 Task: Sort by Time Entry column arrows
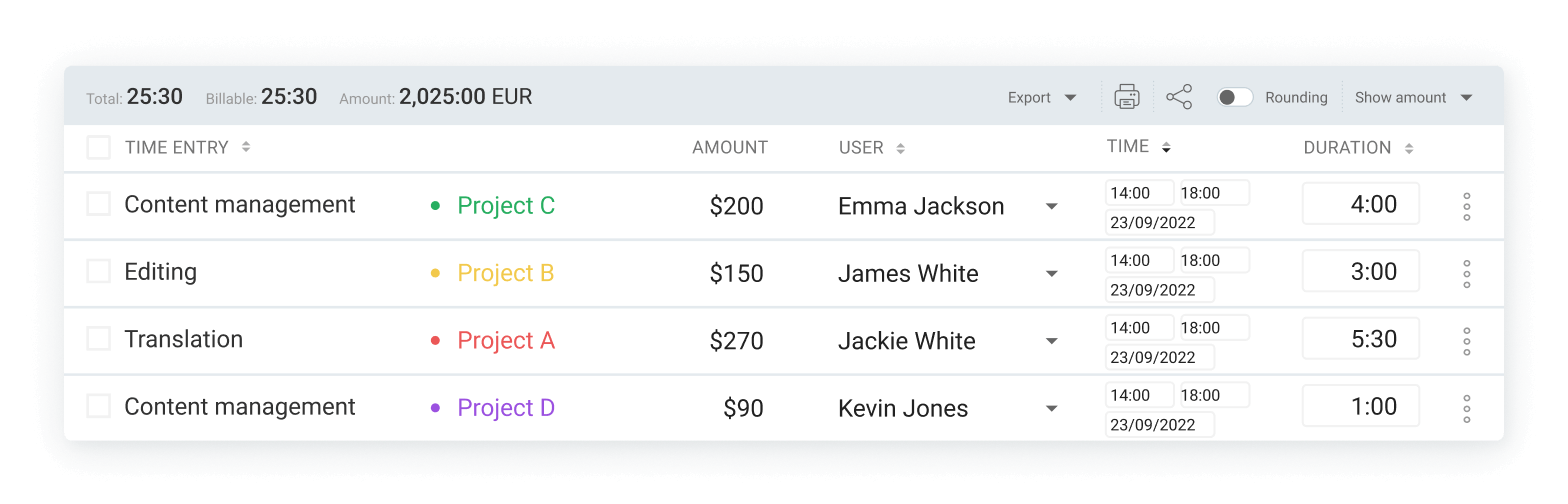(x=246, y=148)
